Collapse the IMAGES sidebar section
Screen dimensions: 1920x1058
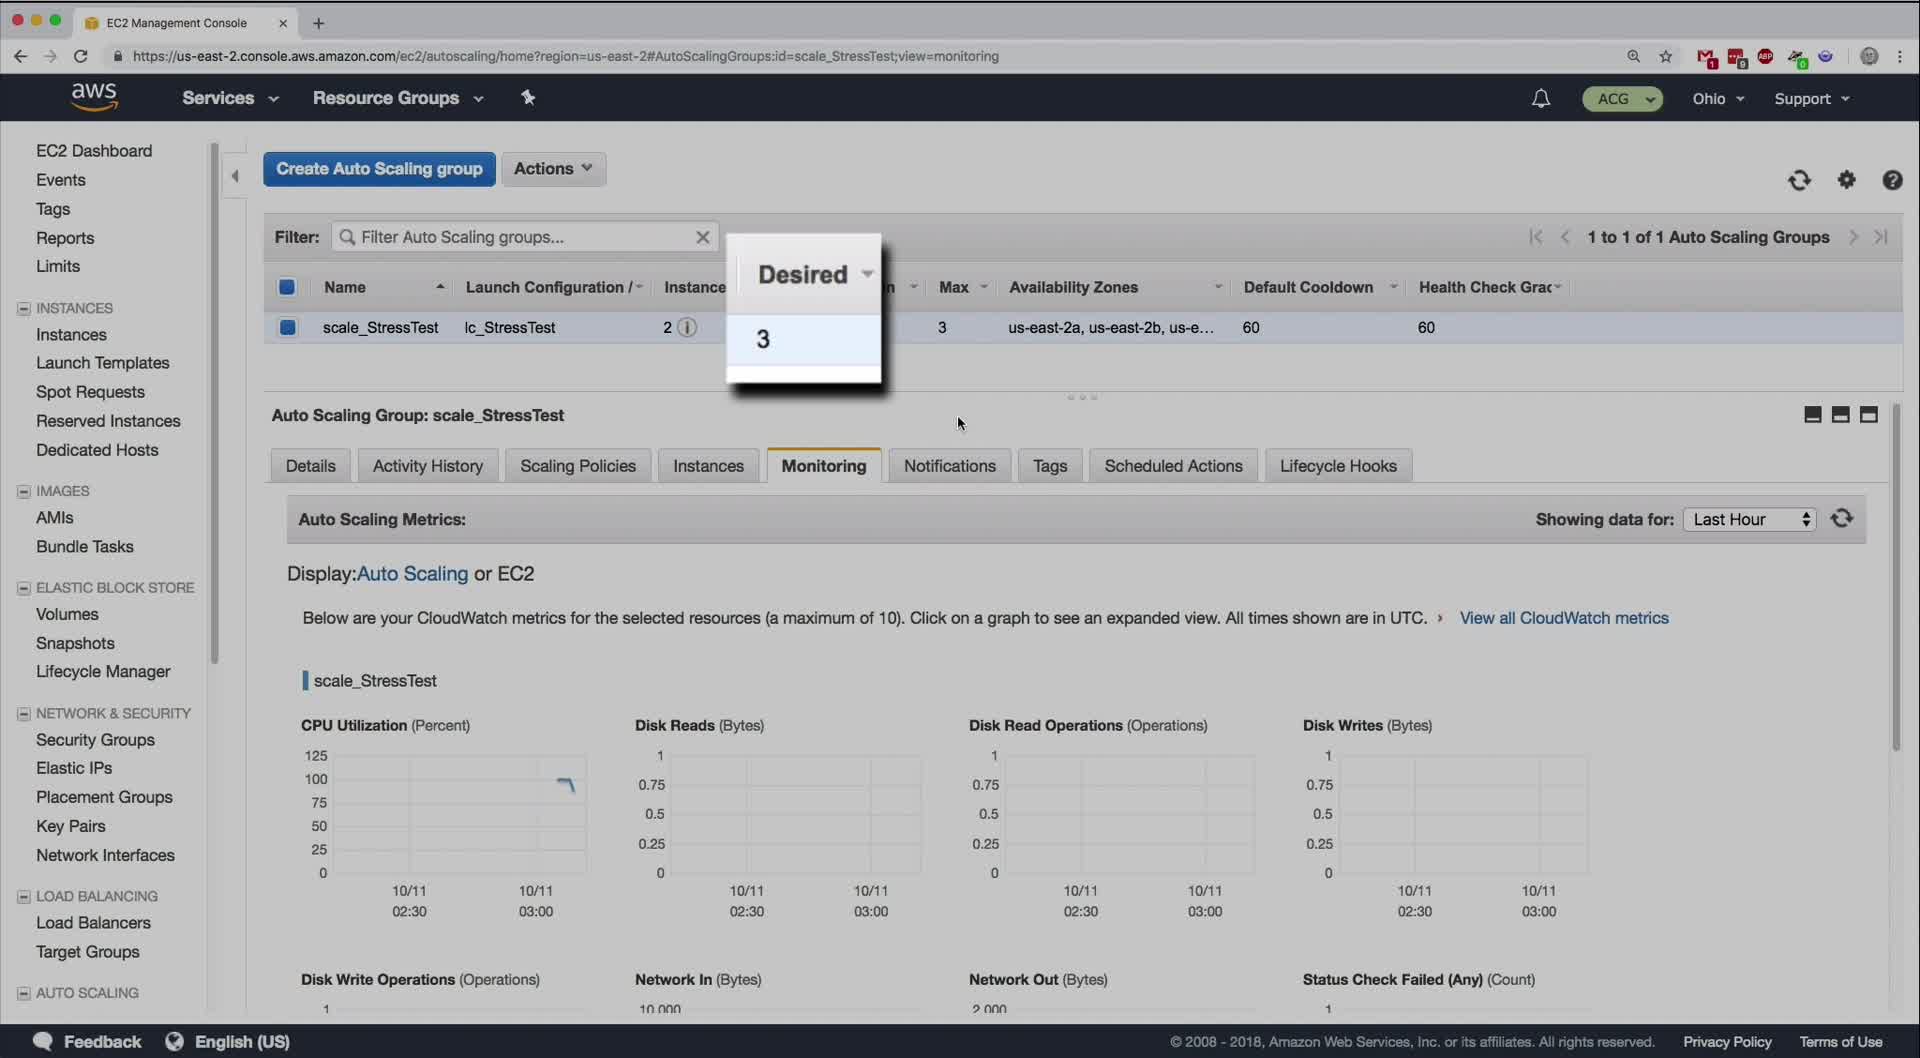[24, 491]
